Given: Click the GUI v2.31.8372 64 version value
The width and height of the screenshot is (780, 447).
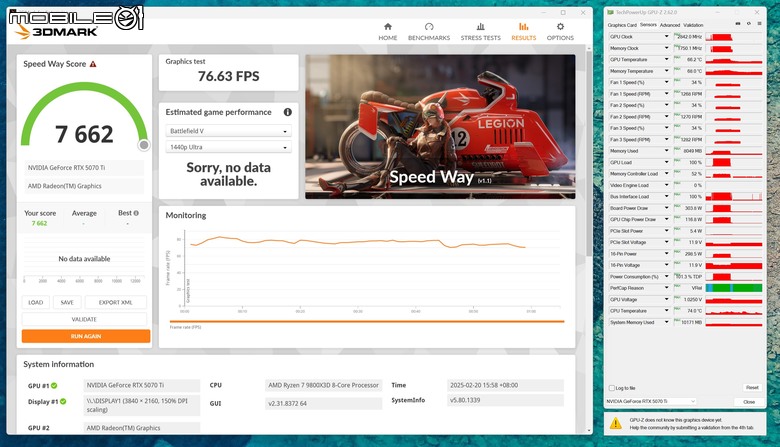Looking at the screenshot, I should [323, 404].
